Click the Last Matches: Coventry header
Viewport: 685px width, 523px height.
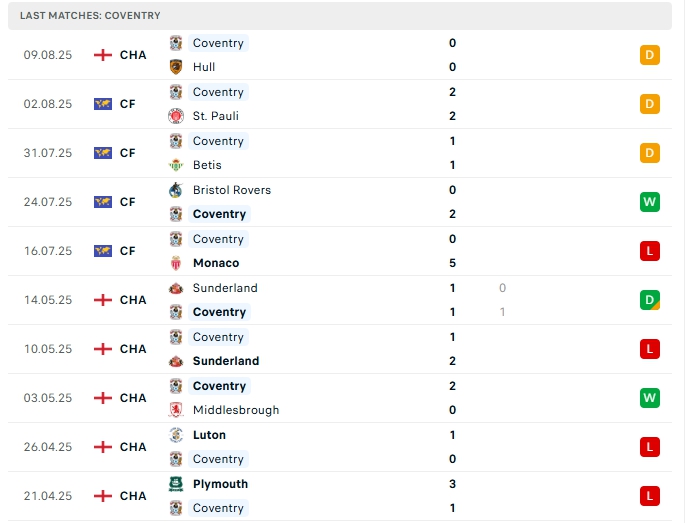coord(90,16)
